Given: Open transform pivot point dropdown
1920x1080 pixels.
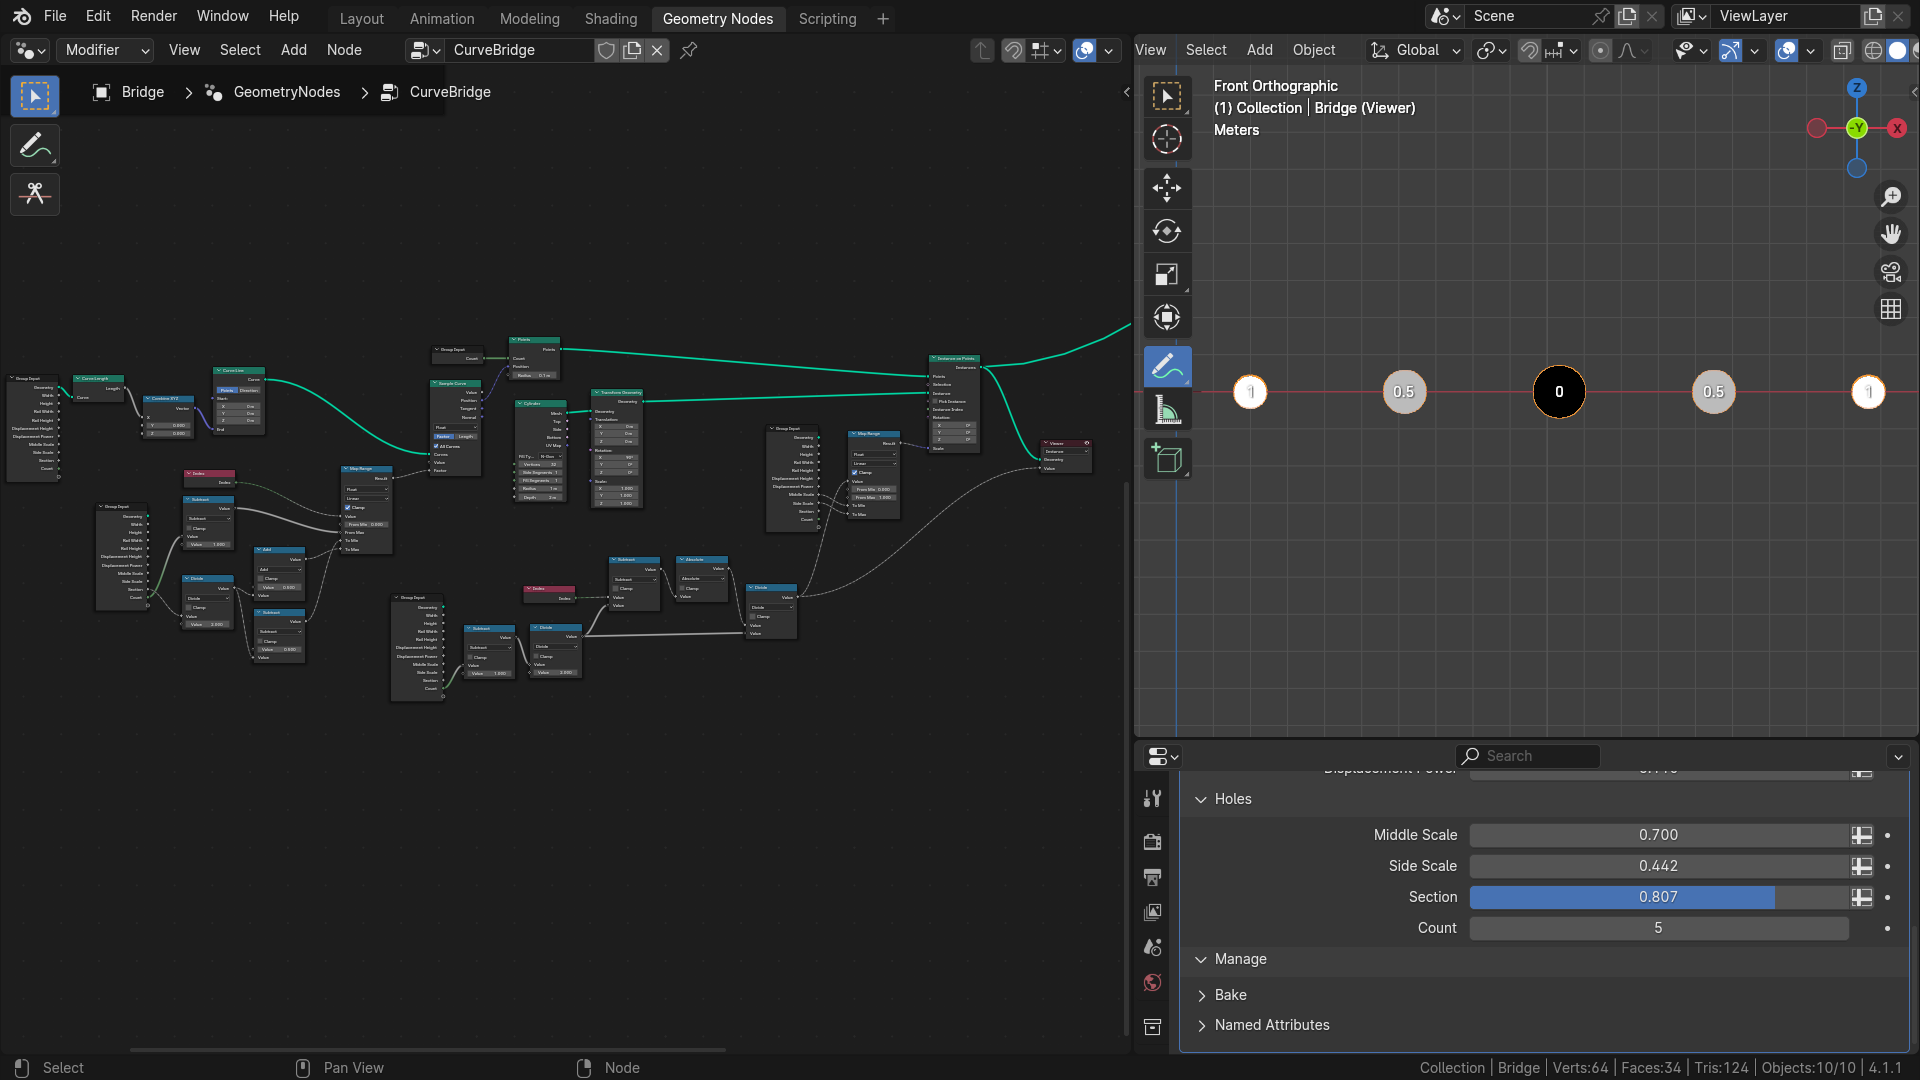Looking at the screenshot, I should click(x=1492, y=50).
